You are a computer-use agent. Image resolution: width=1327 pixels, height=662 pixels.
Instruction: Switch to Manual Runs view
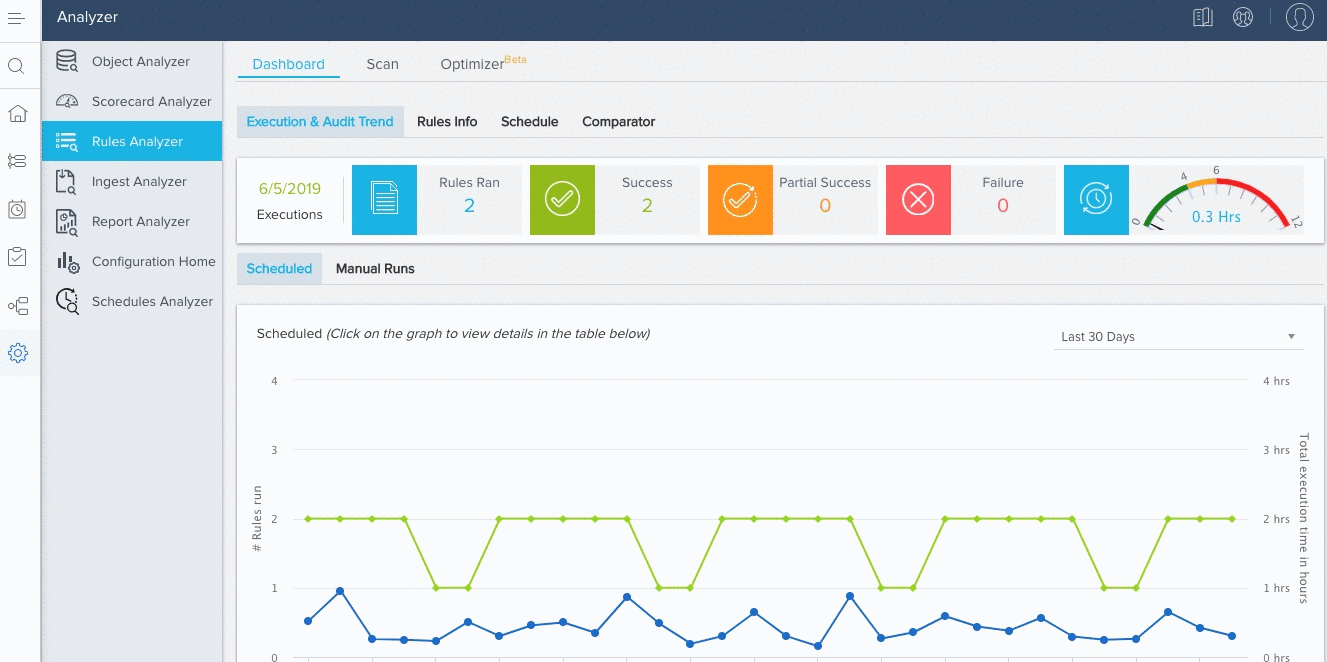tap(375, 269)
